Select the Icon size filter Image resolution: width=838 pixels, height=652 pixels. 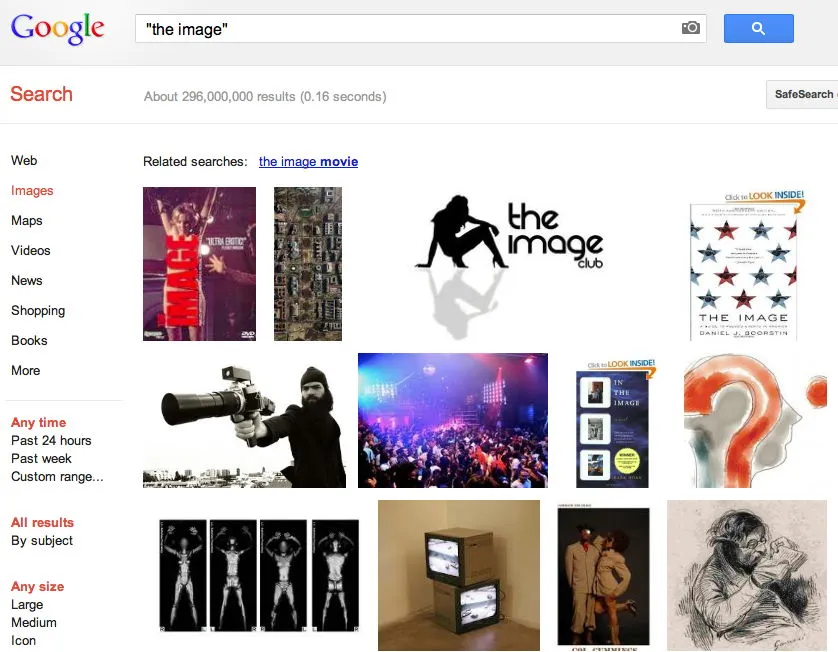pos(24,640)
